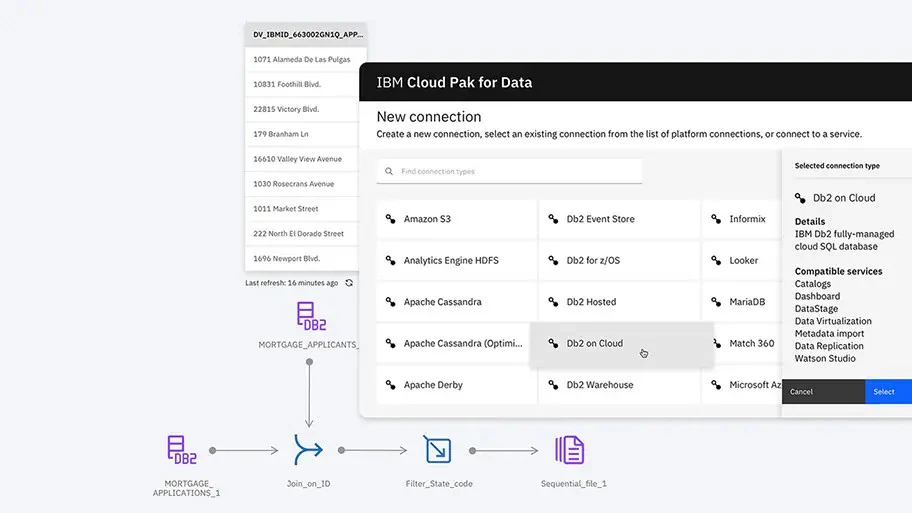Select the Db2 Warehouse connection tile
This screenshot has width=912, height=513.
point(619,385)
